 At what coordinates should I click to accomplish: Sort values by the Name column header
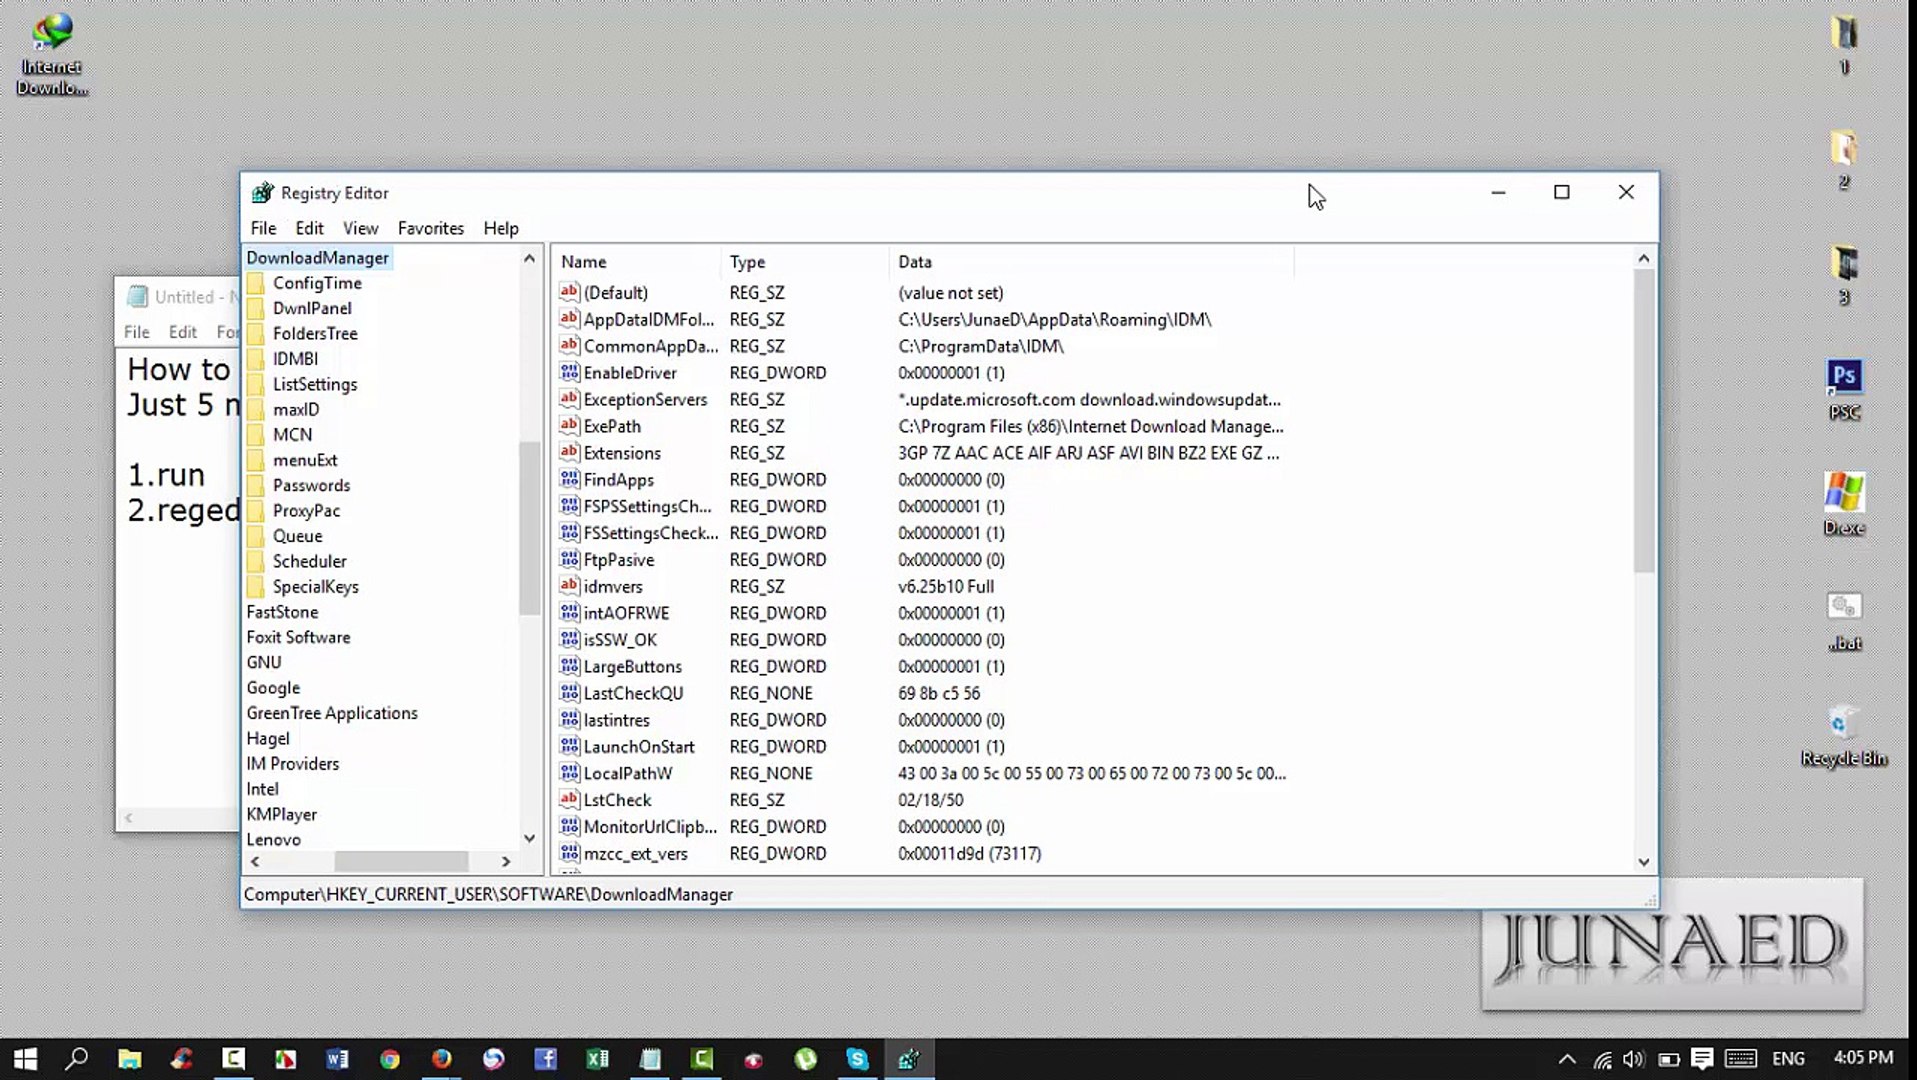click(583, 261)
